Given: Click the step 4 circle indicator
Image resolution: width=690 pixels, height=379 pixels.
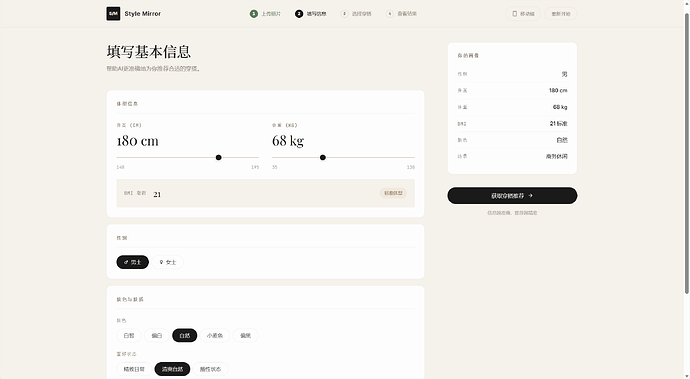Looking at the screenshot, I should tap(389, 14).
